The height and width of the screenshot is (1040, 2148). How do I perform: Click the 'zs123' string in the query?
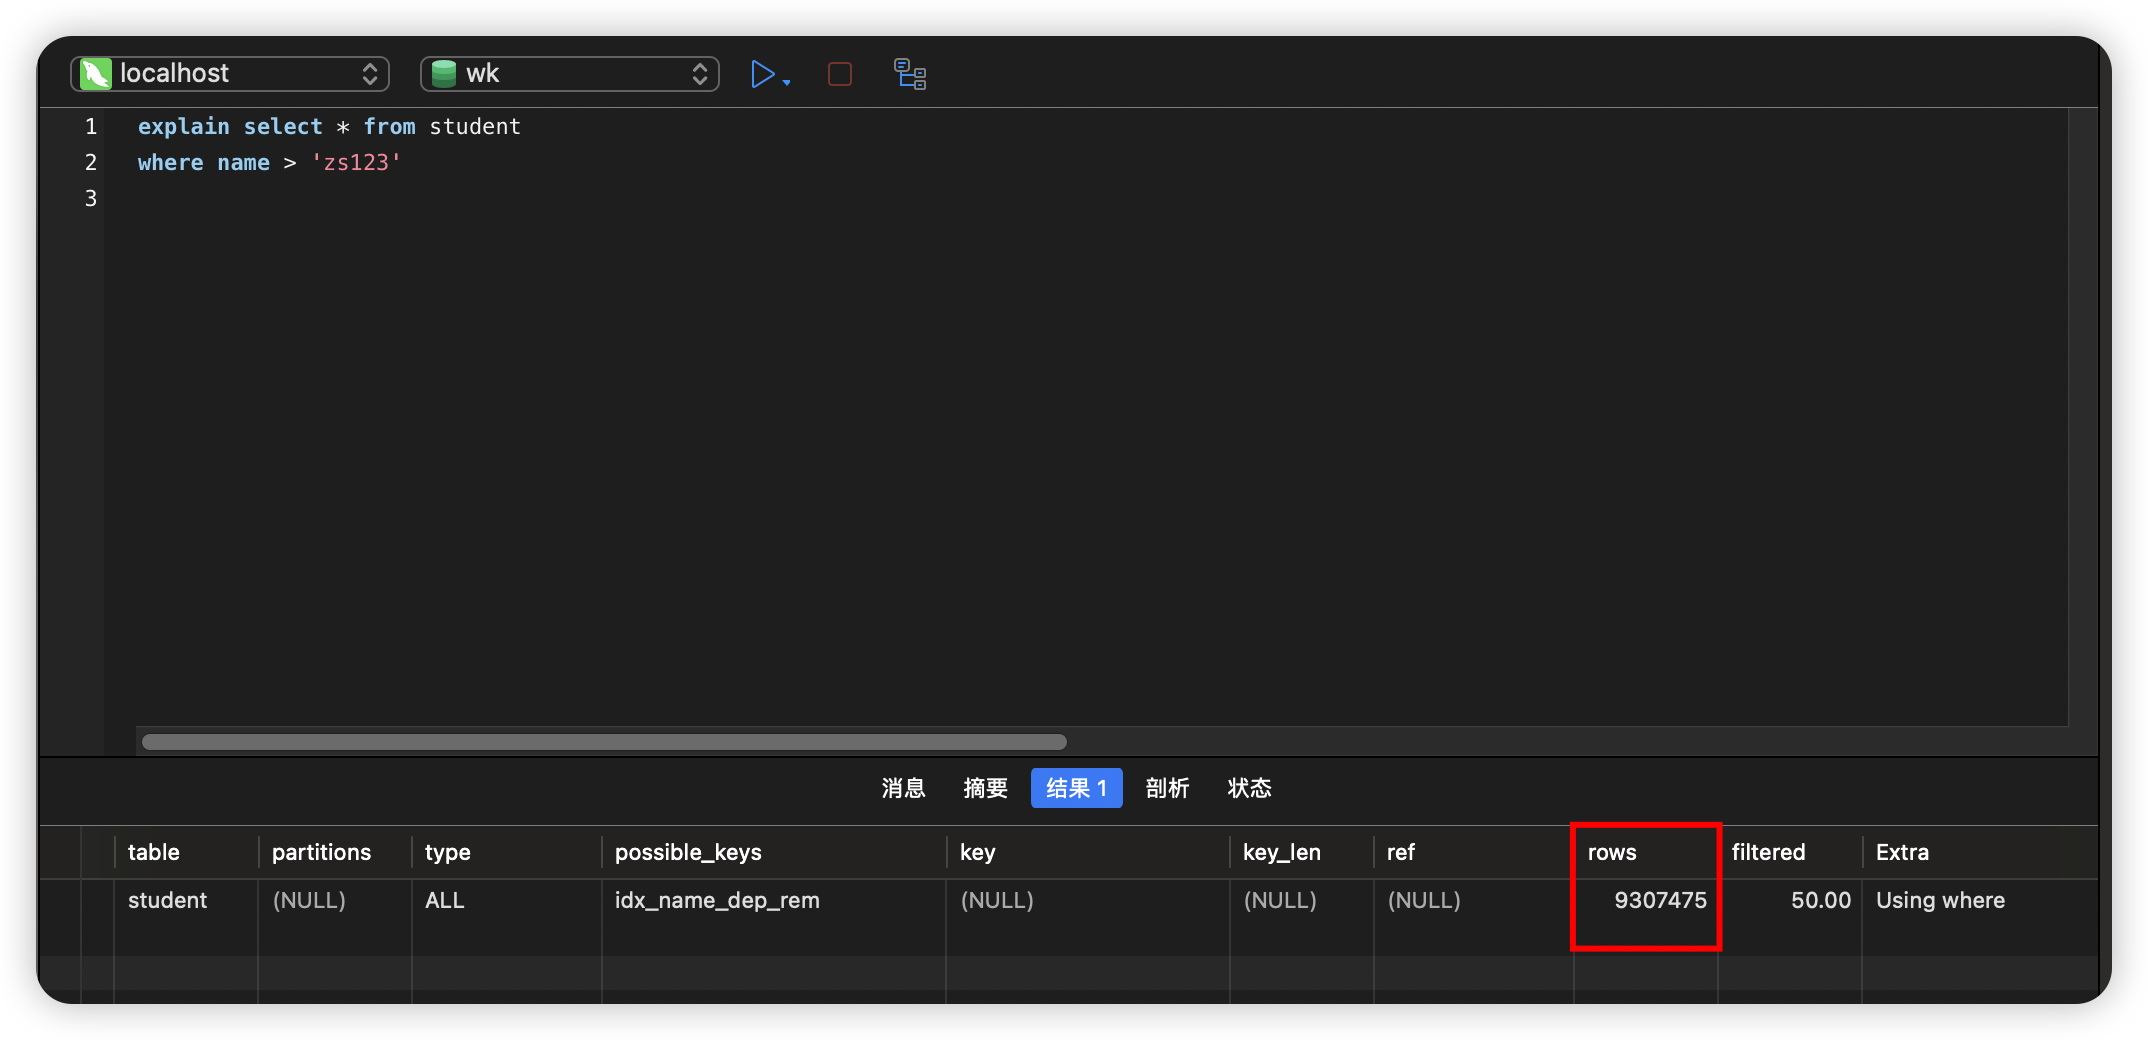[x=356, y=162]
